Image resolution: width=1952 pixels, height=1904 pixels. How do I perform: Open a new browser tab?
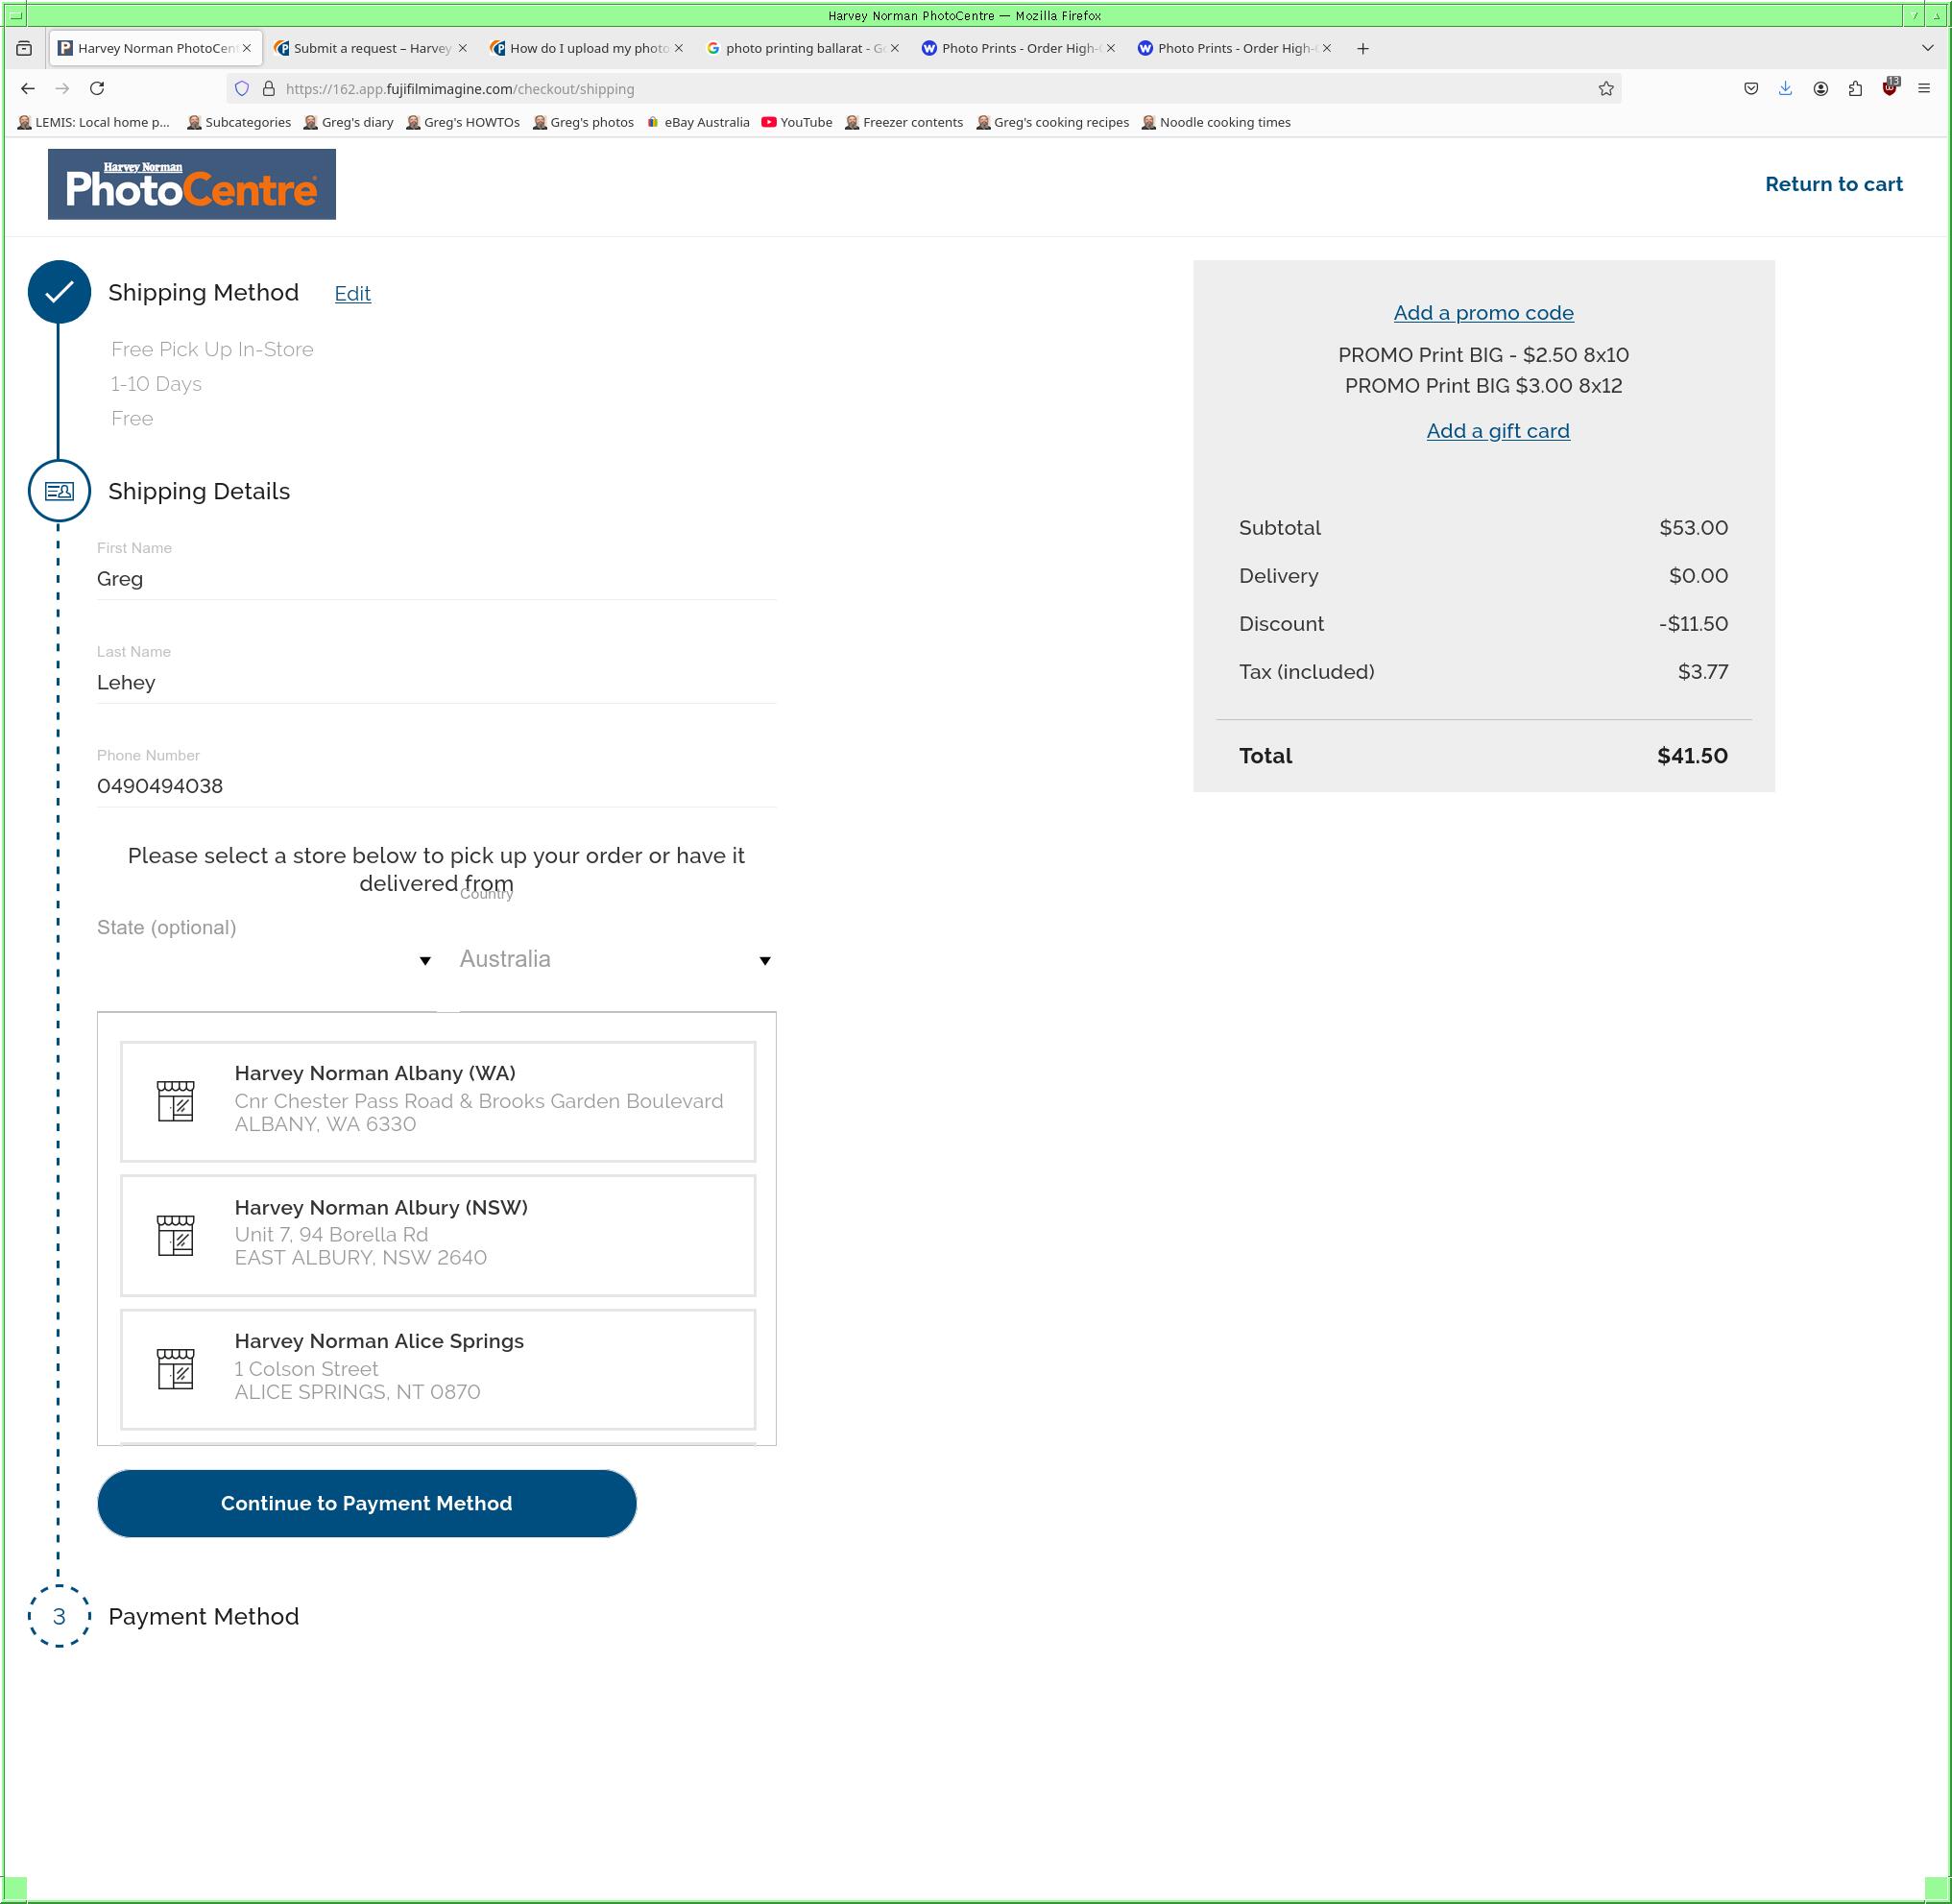click(1362, 48)
